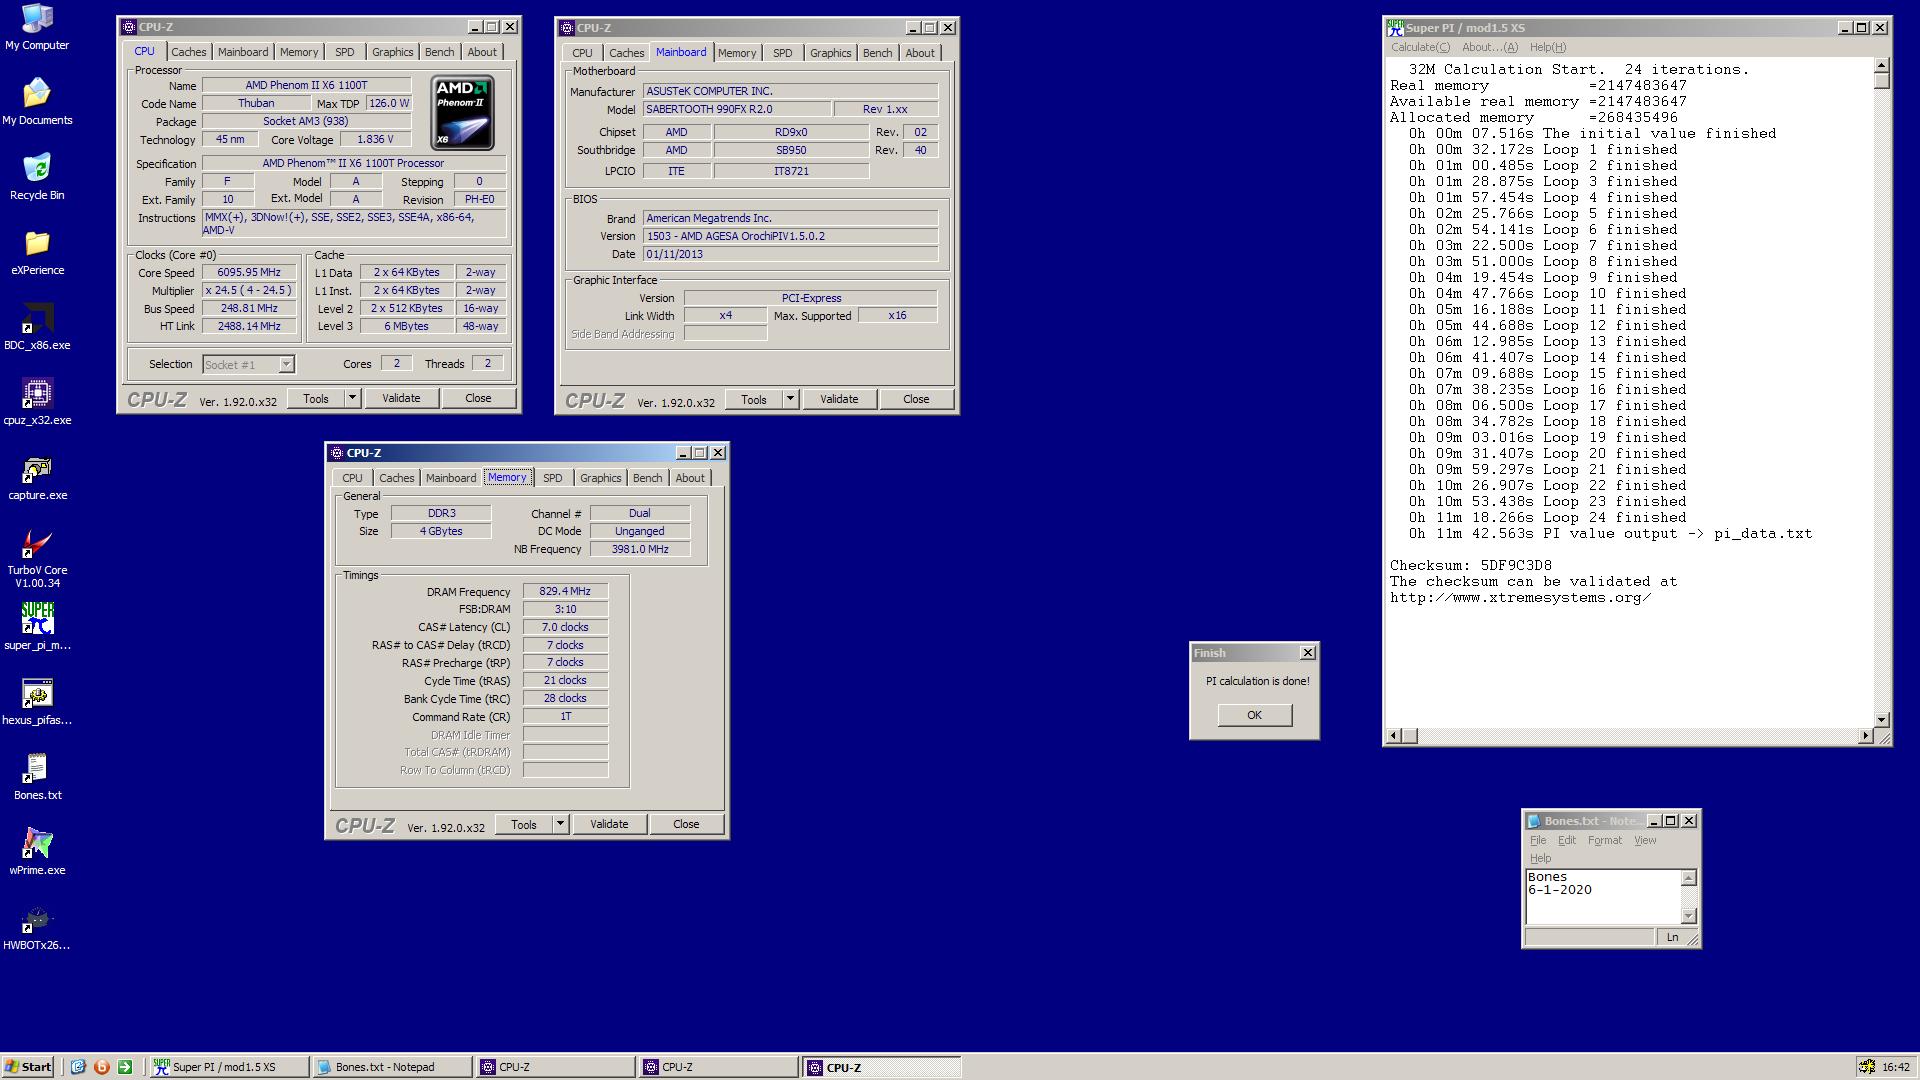Open Help menu in Super PI
The width and height of the screenshot is (1920, 1080).
1547,47
